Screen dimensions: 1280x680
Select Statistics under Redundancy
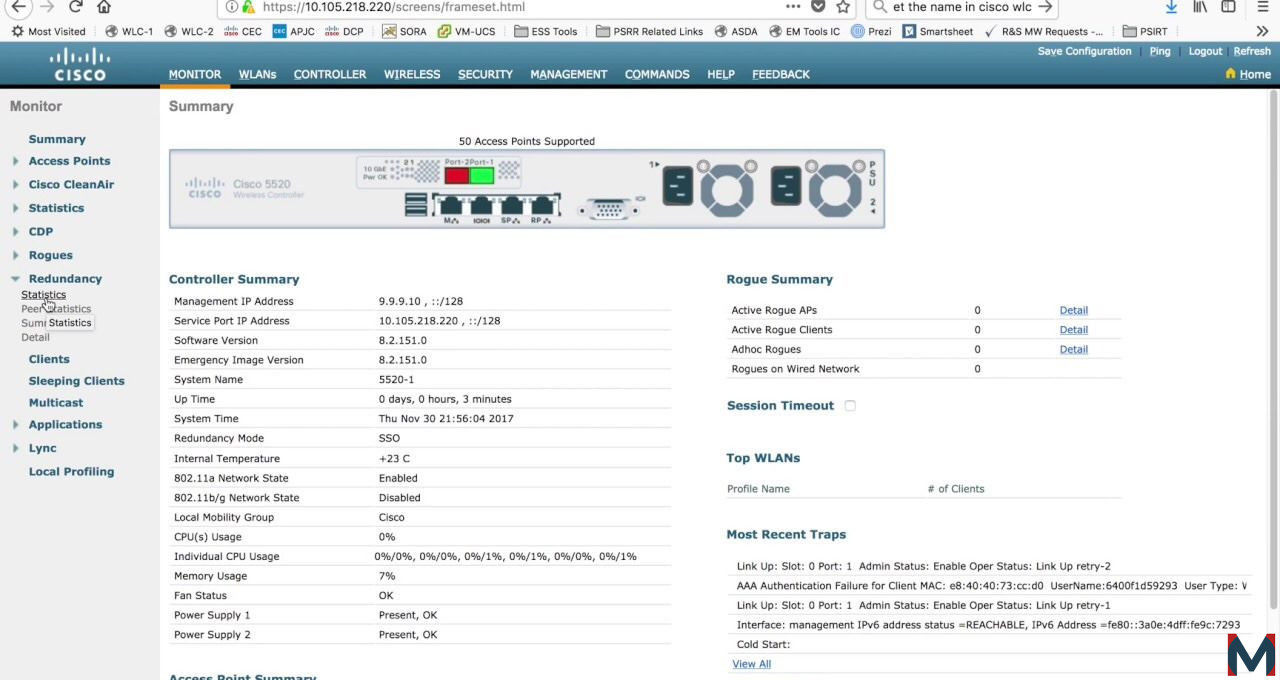click(x=44, y=295)
